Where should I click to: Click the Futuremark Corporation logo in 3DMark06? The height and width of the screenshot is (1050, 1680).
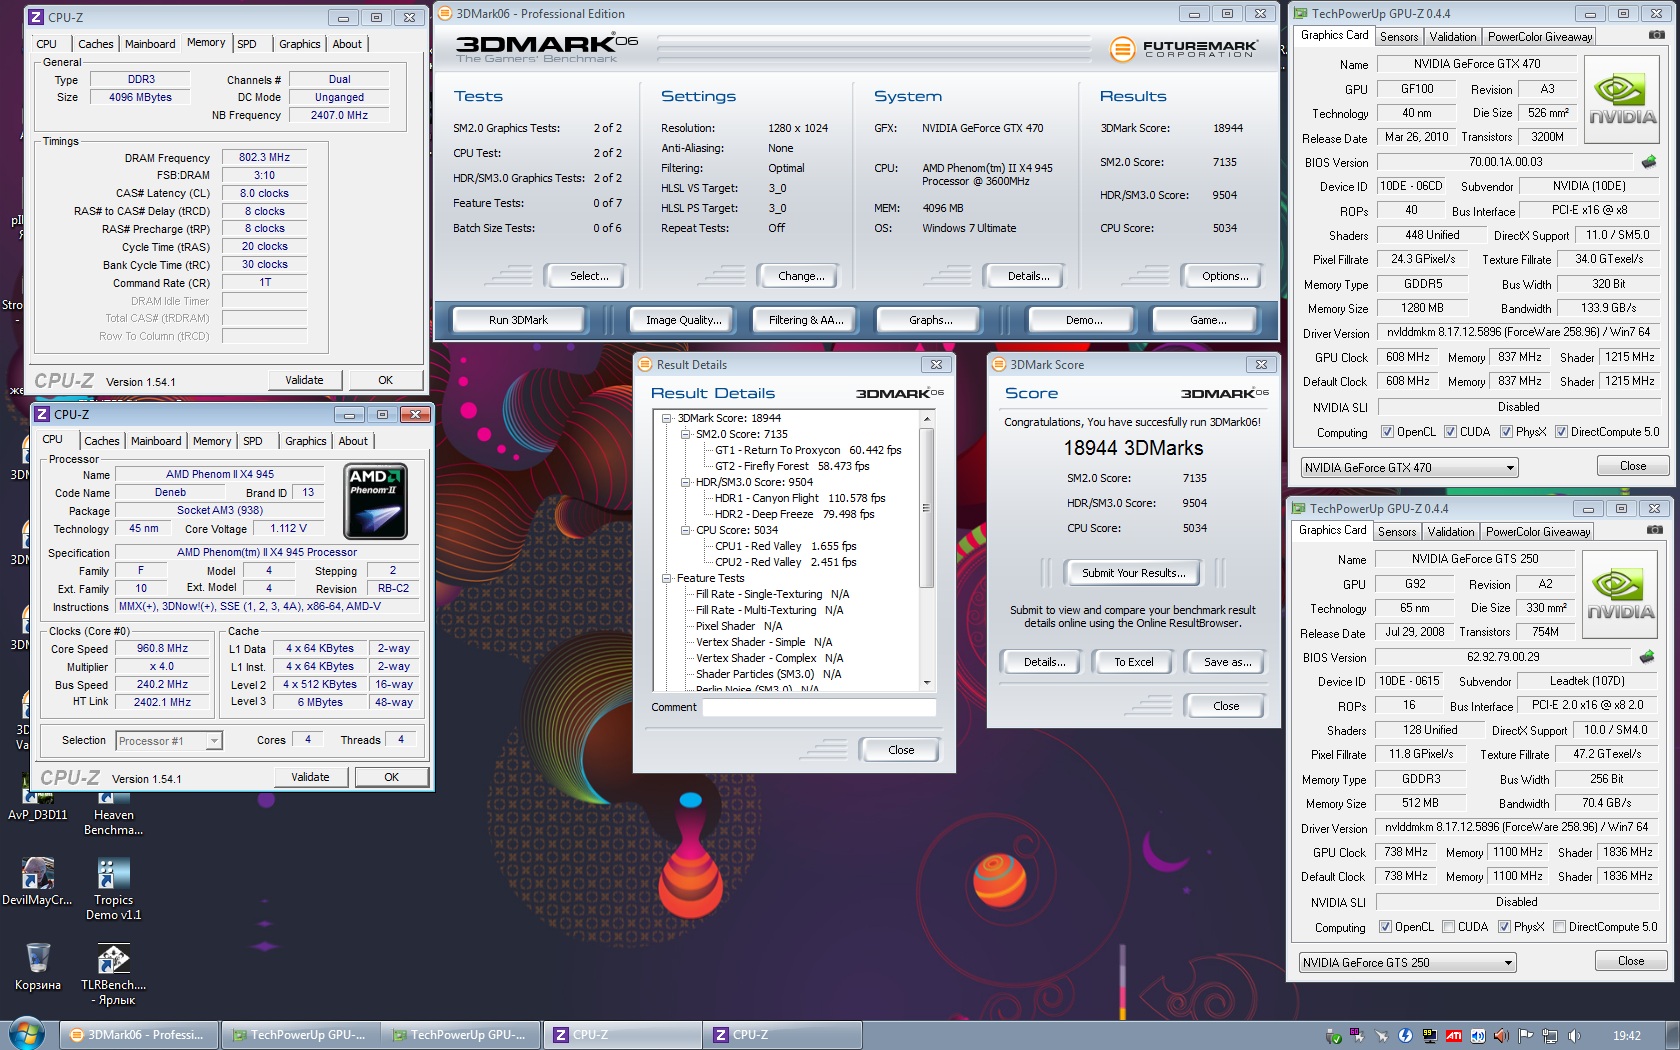point(1184,47)
